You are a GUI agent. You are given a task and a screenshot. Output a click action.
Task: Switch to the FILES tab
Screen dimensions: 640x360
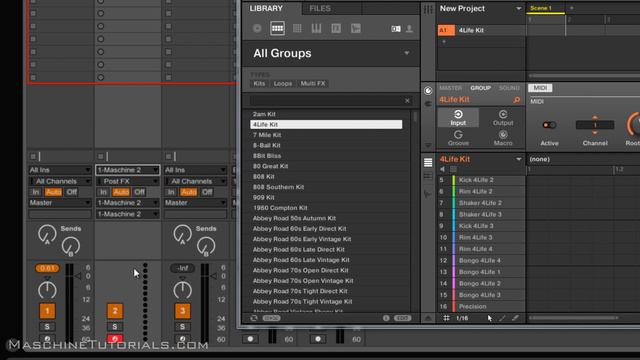pos(320,9)
